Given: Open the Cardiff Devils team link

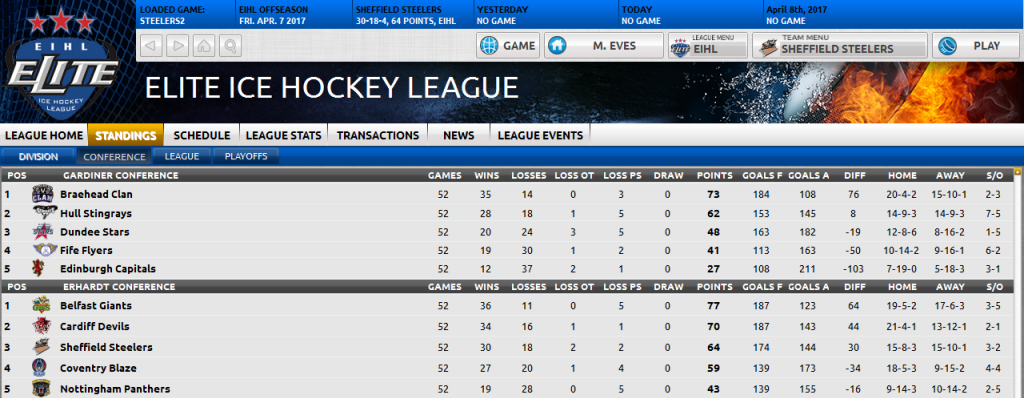Looking at the screenshot, I should tap(95, 326).
